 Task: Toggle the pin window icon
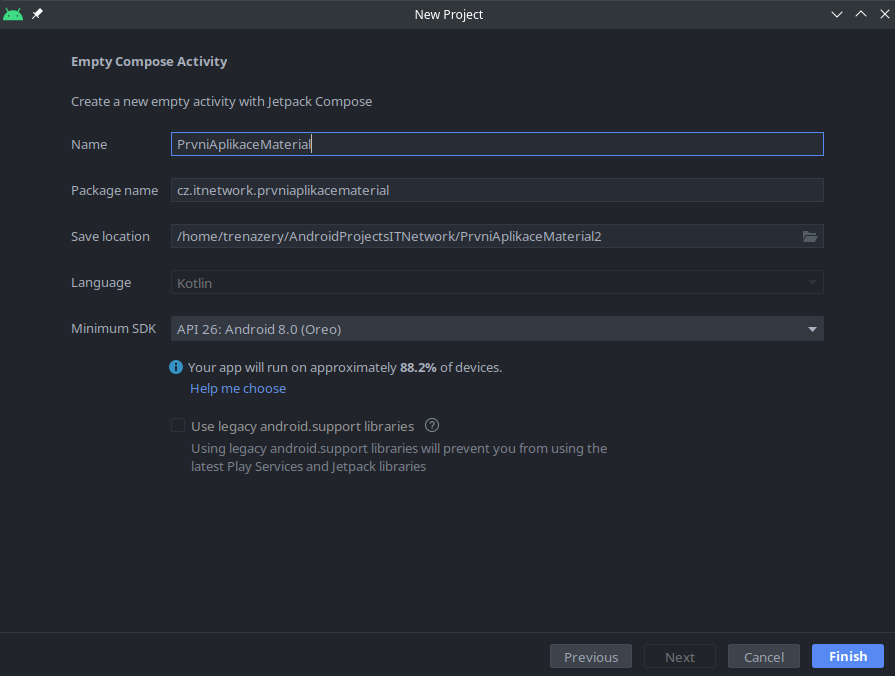click(x=38, y=14)
